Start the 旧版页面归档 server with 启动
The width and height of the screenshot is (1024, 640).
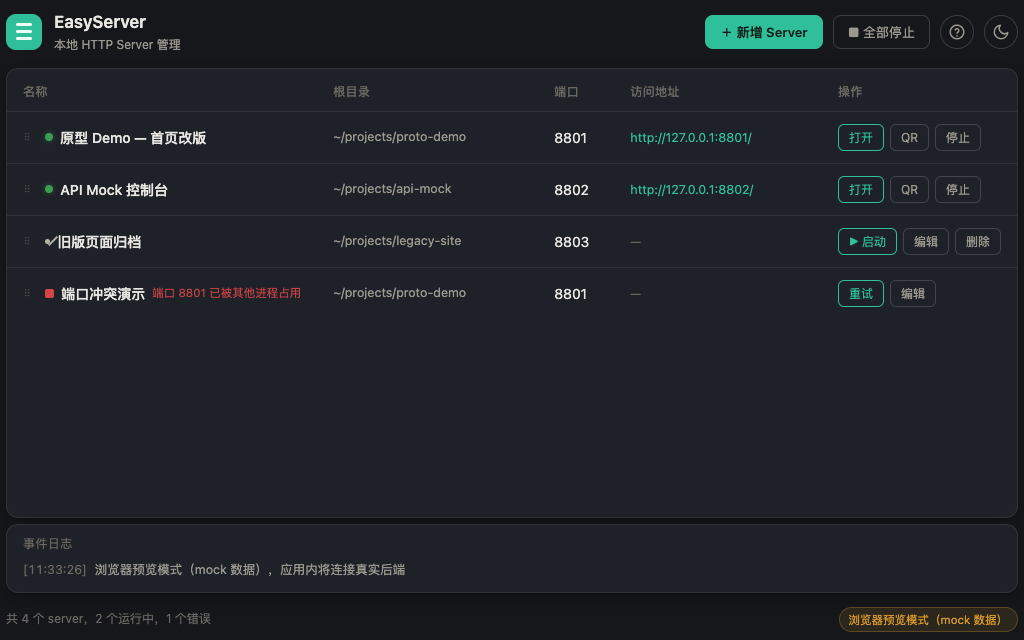(867, 242)
